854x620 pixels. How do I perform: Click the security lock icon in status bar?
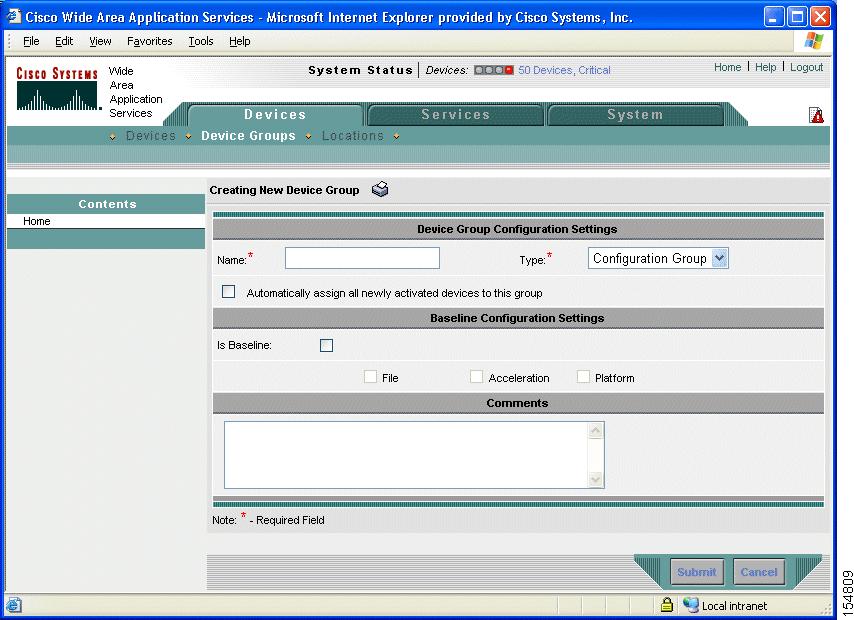click(x=666, y=604)
